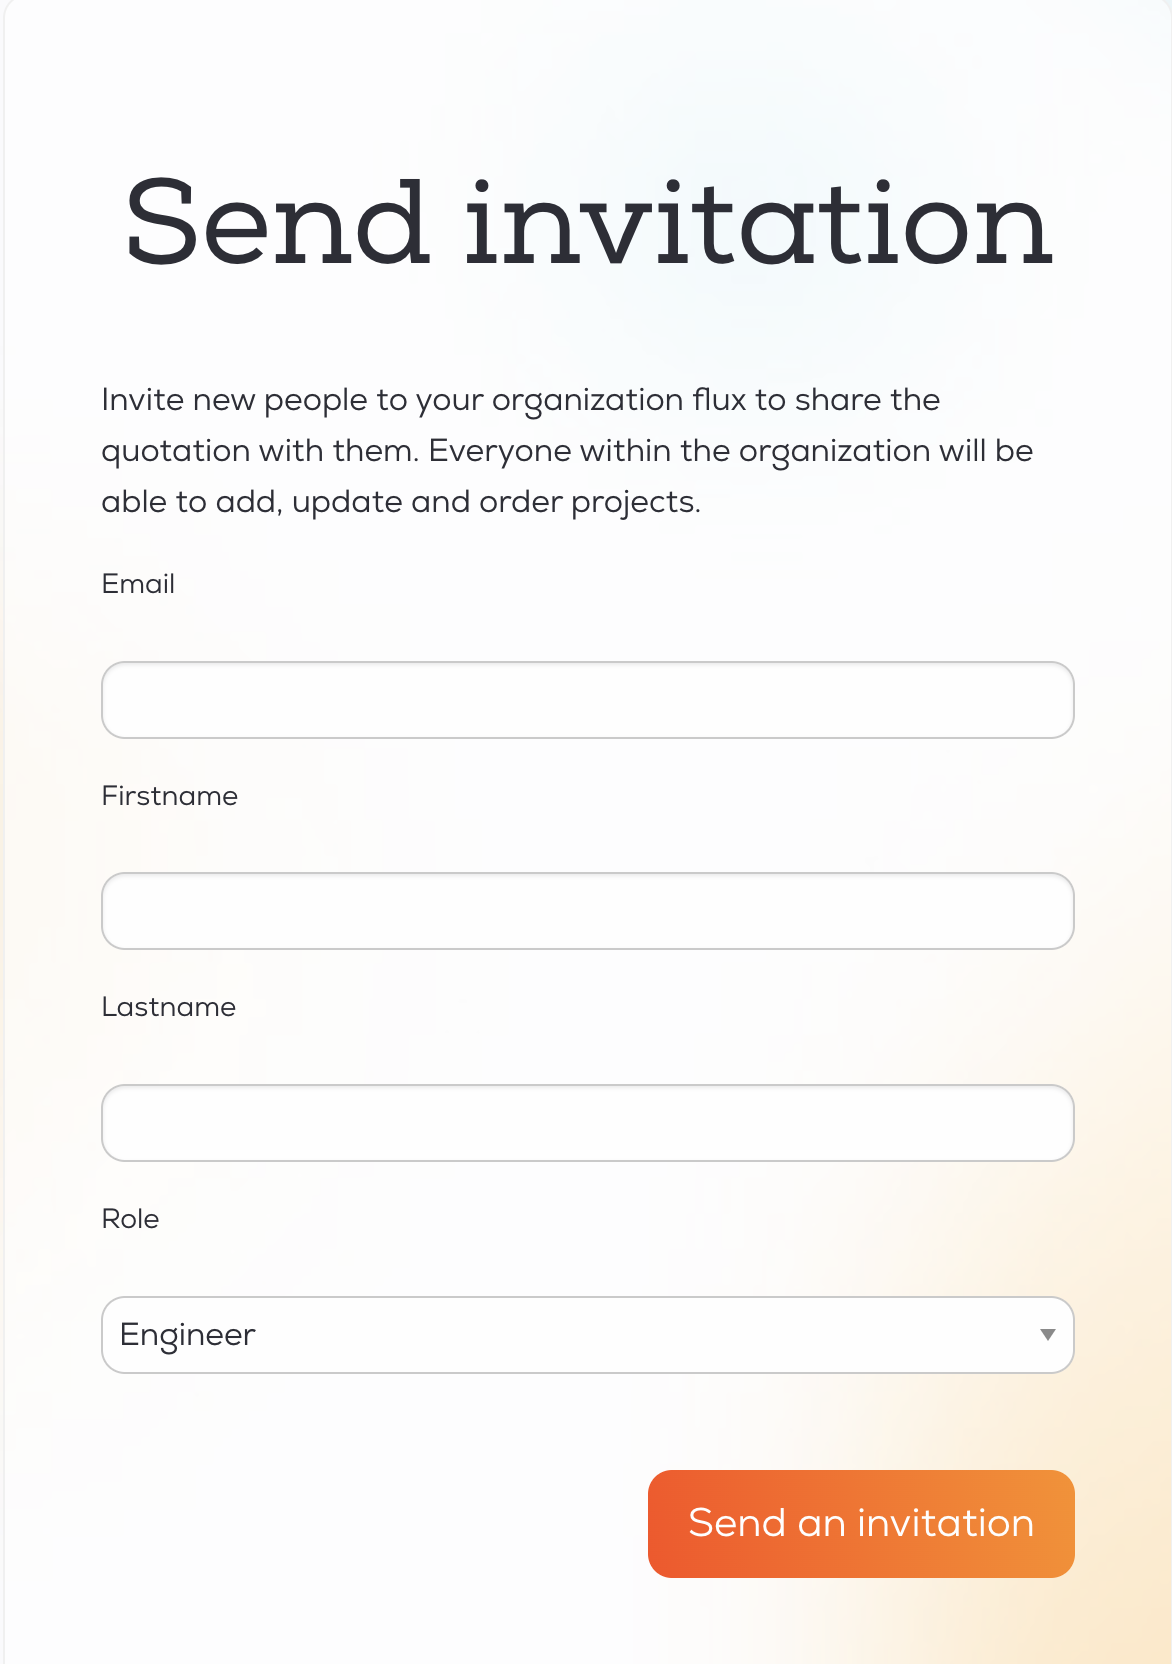Click the Role label text
1172x1664 pixels.
point(130,1219)
